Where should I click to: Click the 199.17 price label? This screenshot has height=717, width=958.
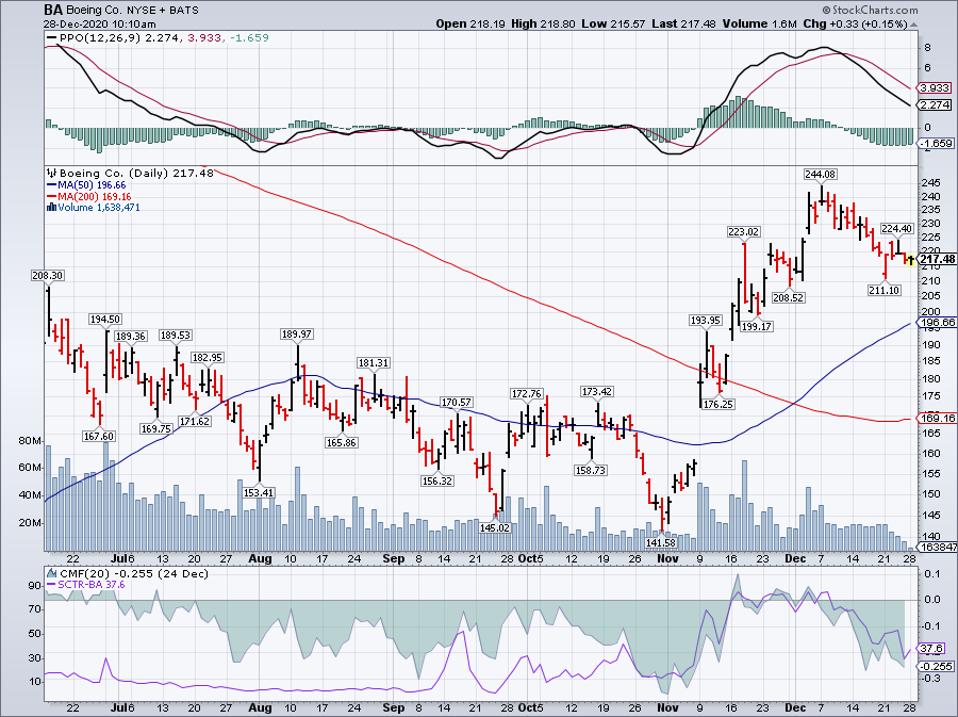[x=756, y=326]
